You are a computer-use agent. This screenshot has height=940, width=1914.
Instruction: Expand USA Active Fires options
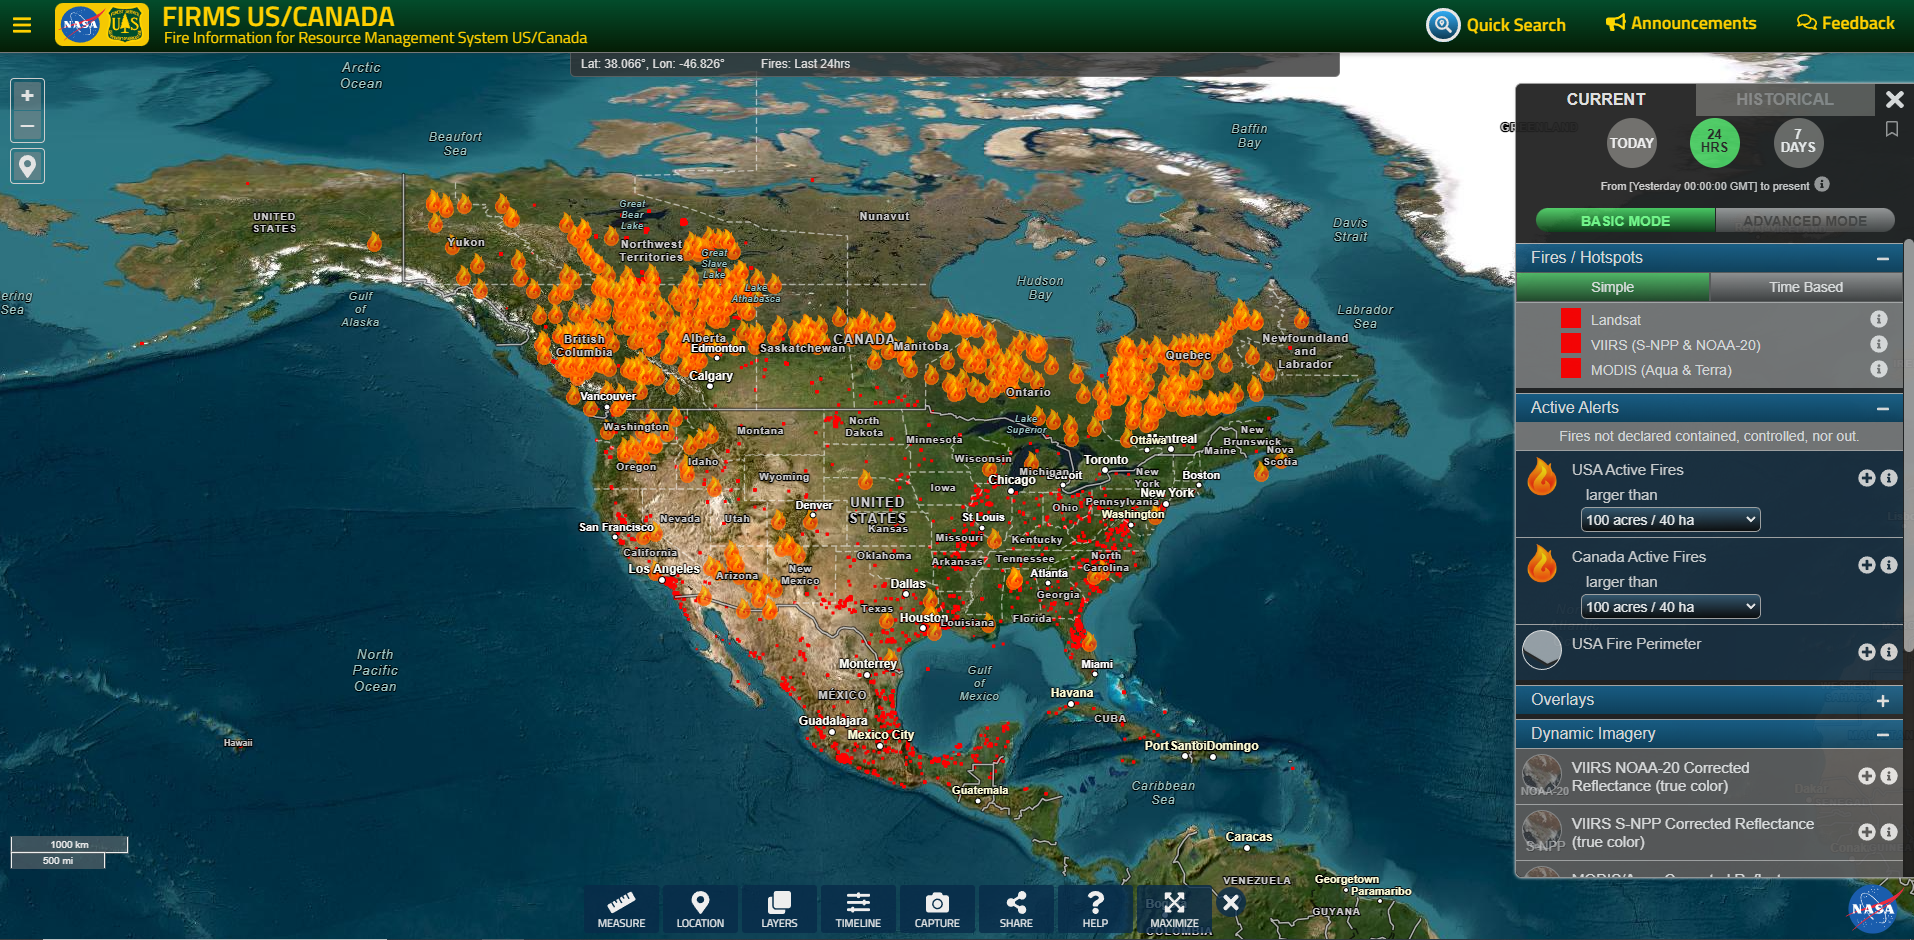pos(1866,478)
